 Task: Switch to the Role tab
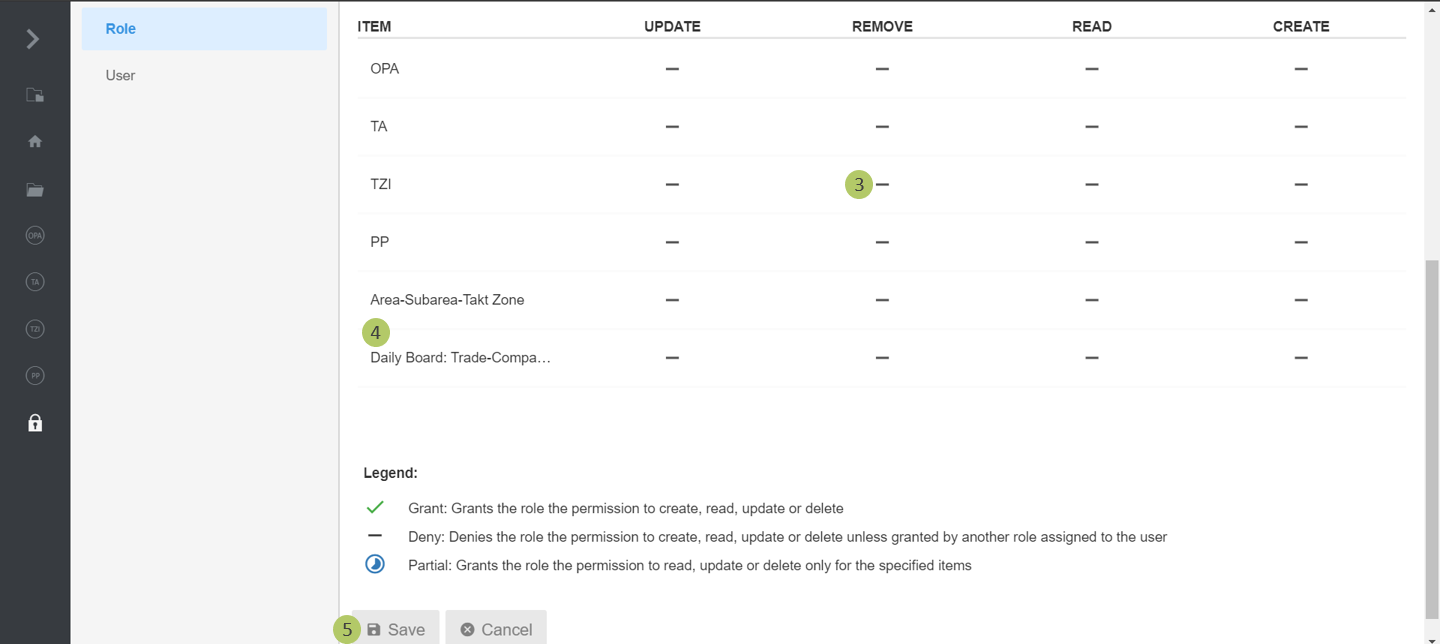coord(120,28)
